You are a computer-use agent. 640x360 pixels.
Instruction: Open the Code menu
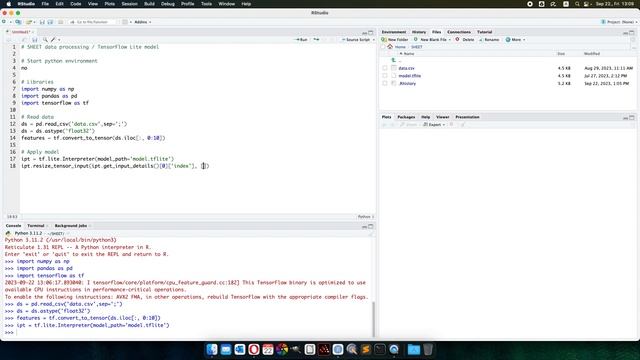click(76, 4)
